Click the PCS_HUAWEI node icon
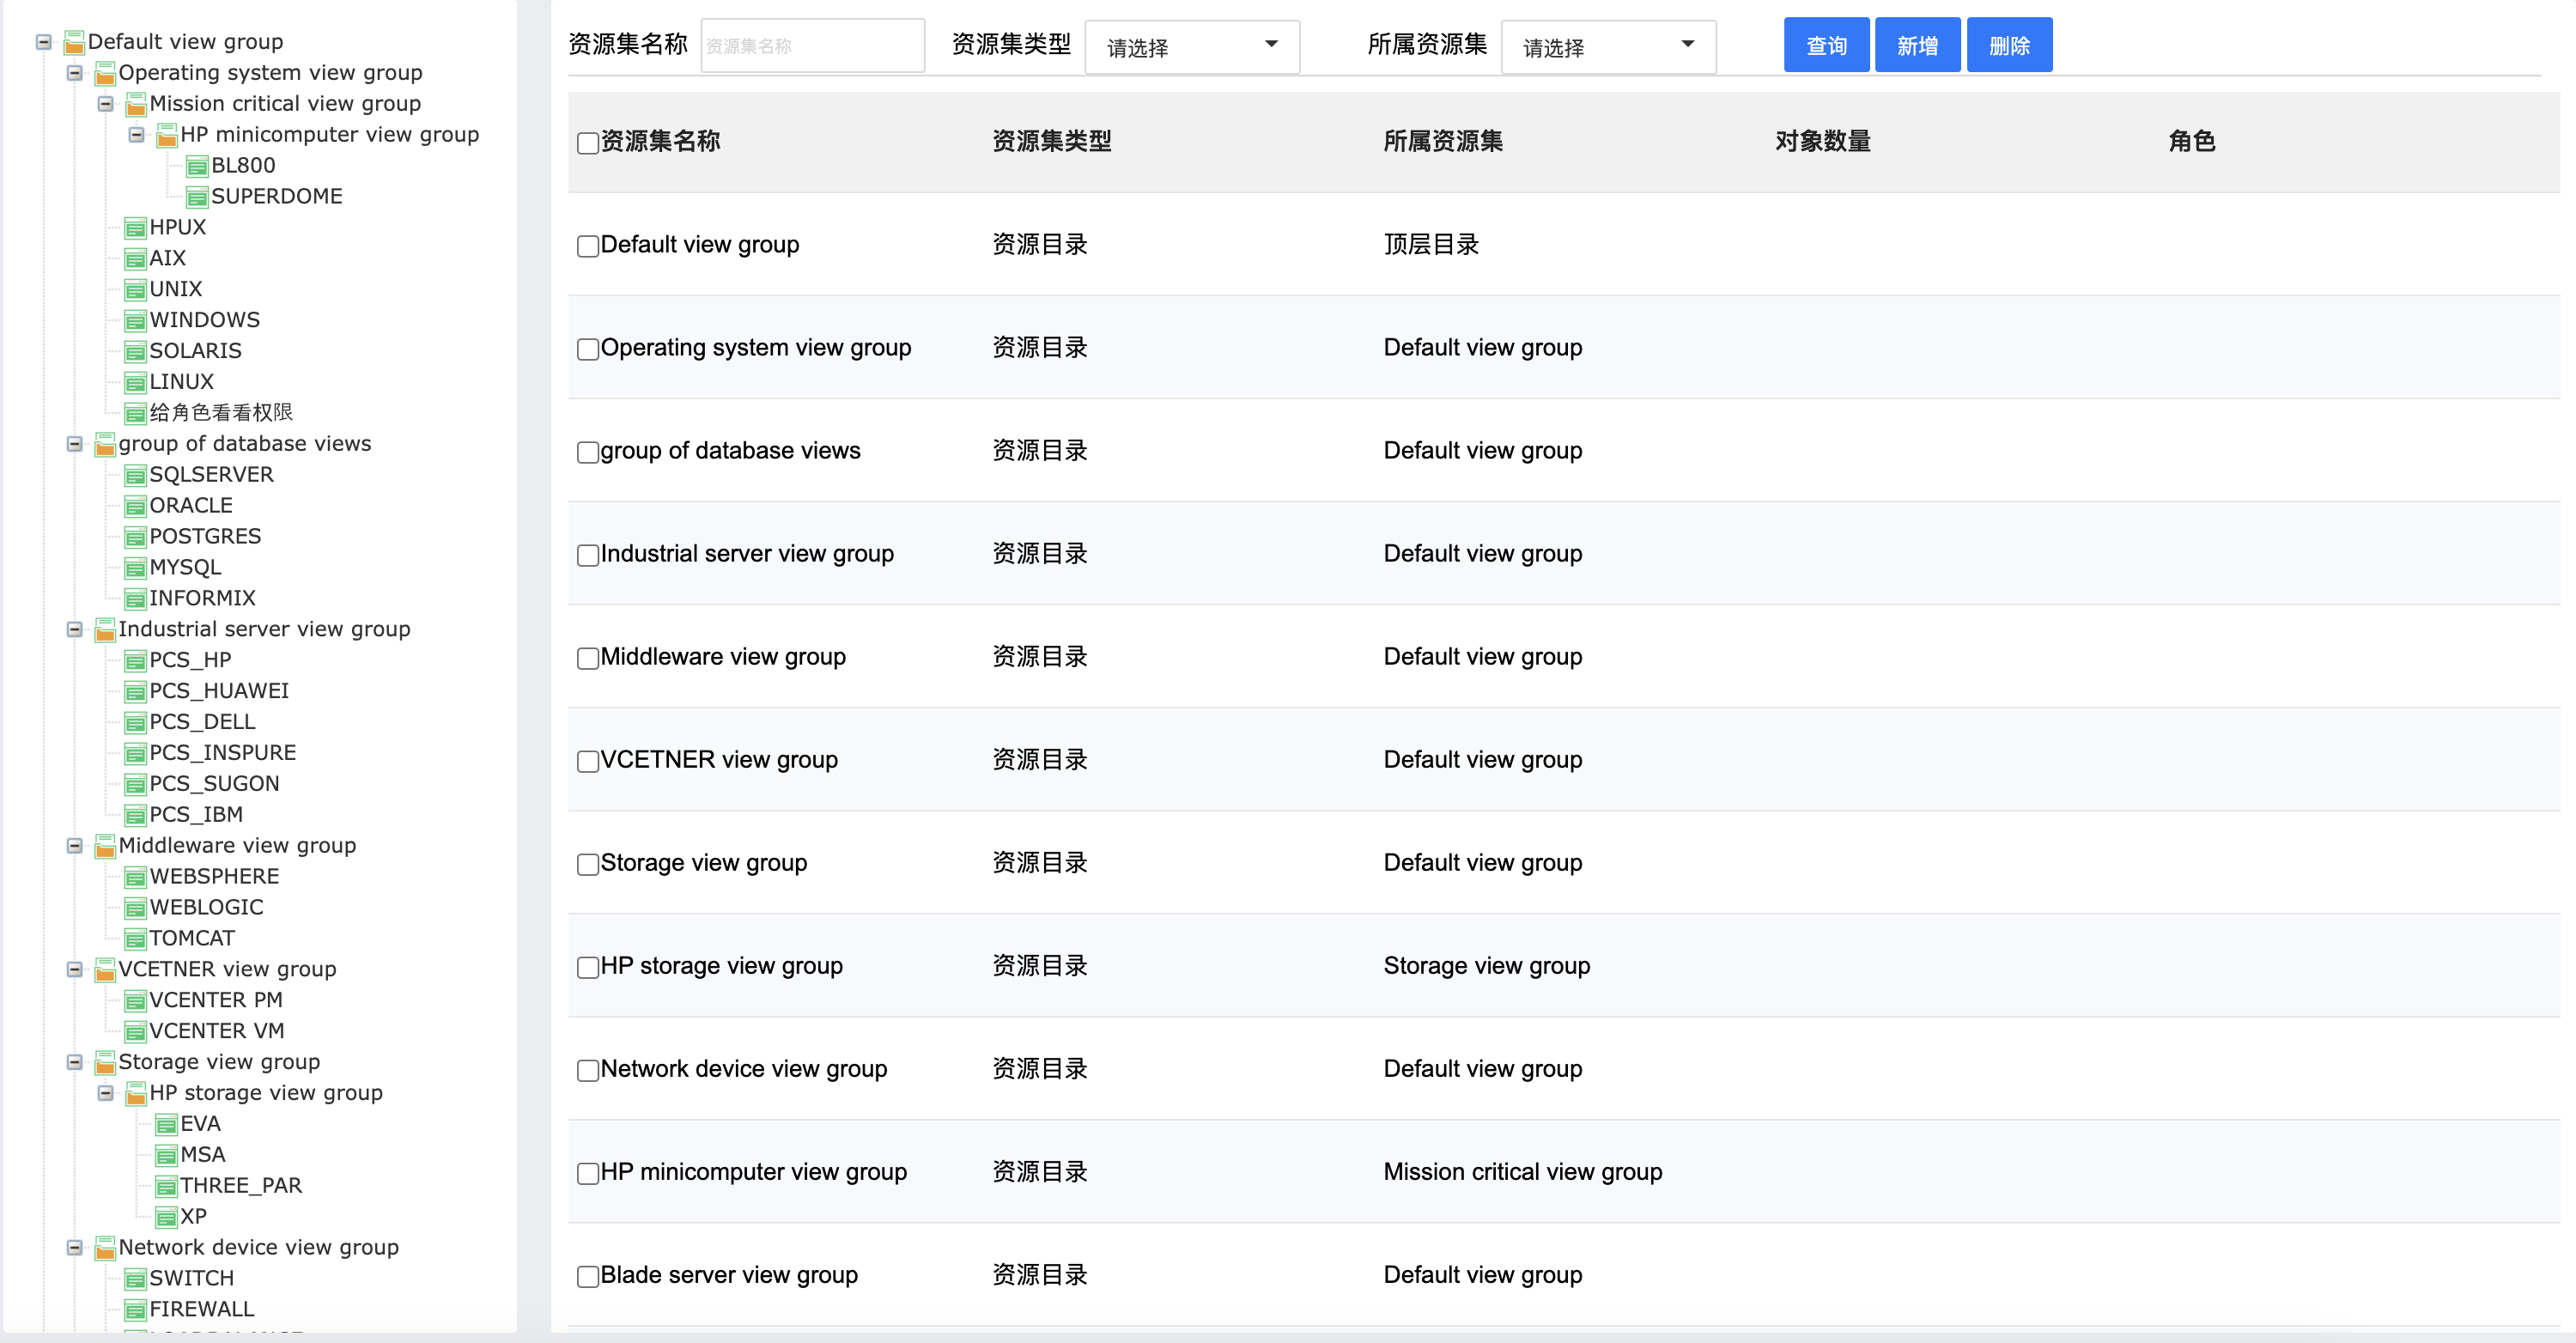Viewport: 2576px width, 1343px height. [x=136, y=692]
